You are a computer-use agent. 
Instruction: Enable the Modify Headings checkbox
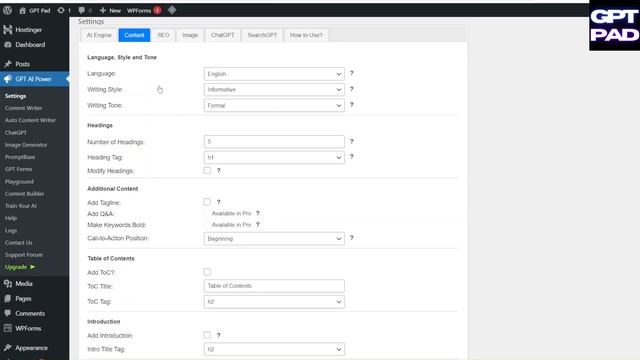tap(207, 170)
